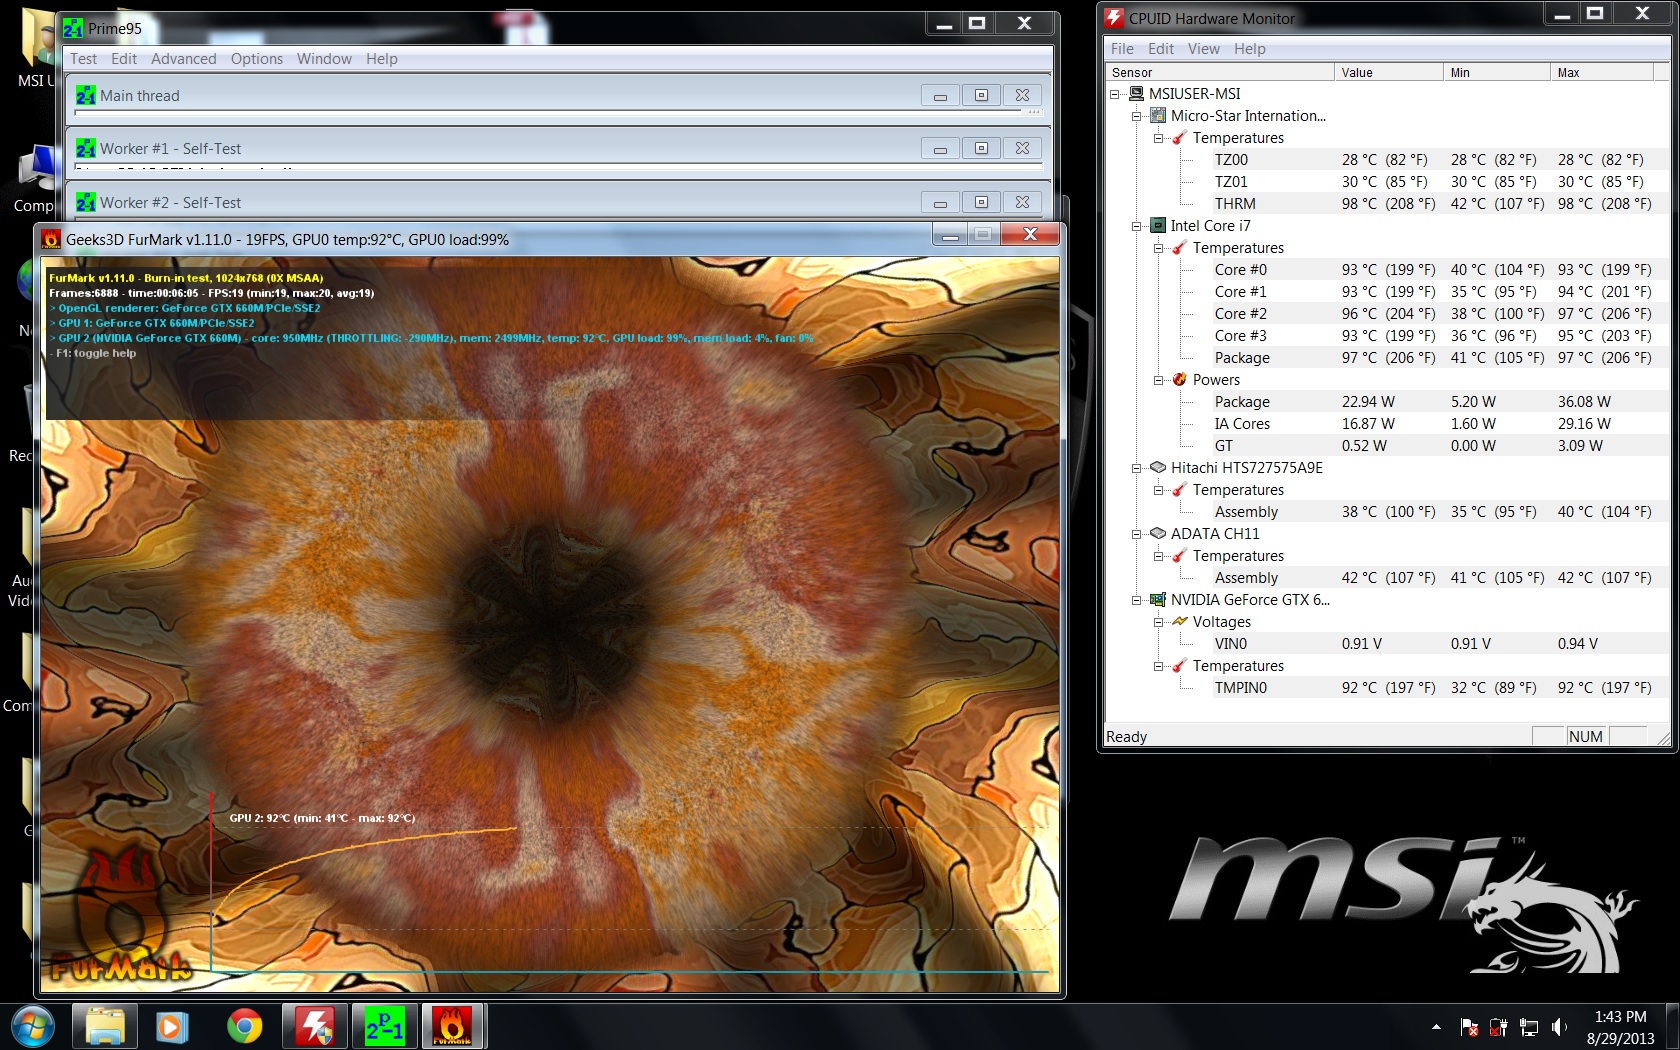
Task: Open the Hardware Monitor File menu
Action: pos(1122,48)
